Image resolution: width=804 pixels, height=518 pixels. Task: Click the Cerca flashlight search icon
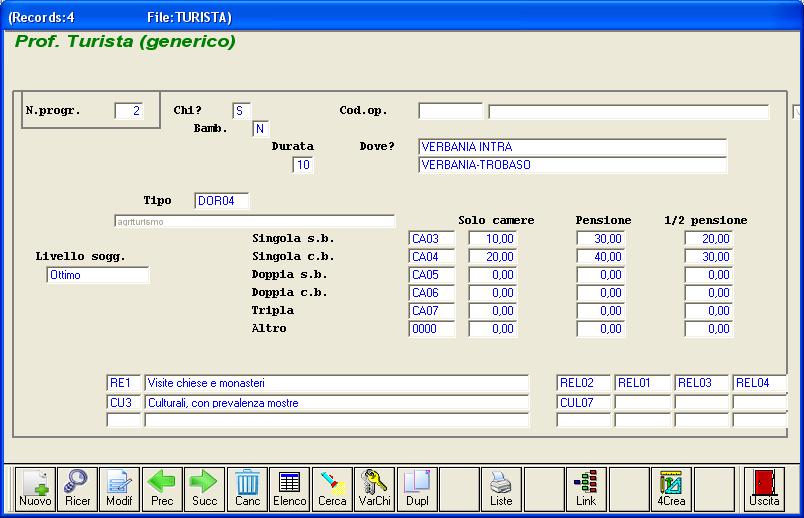pos(332,489)
